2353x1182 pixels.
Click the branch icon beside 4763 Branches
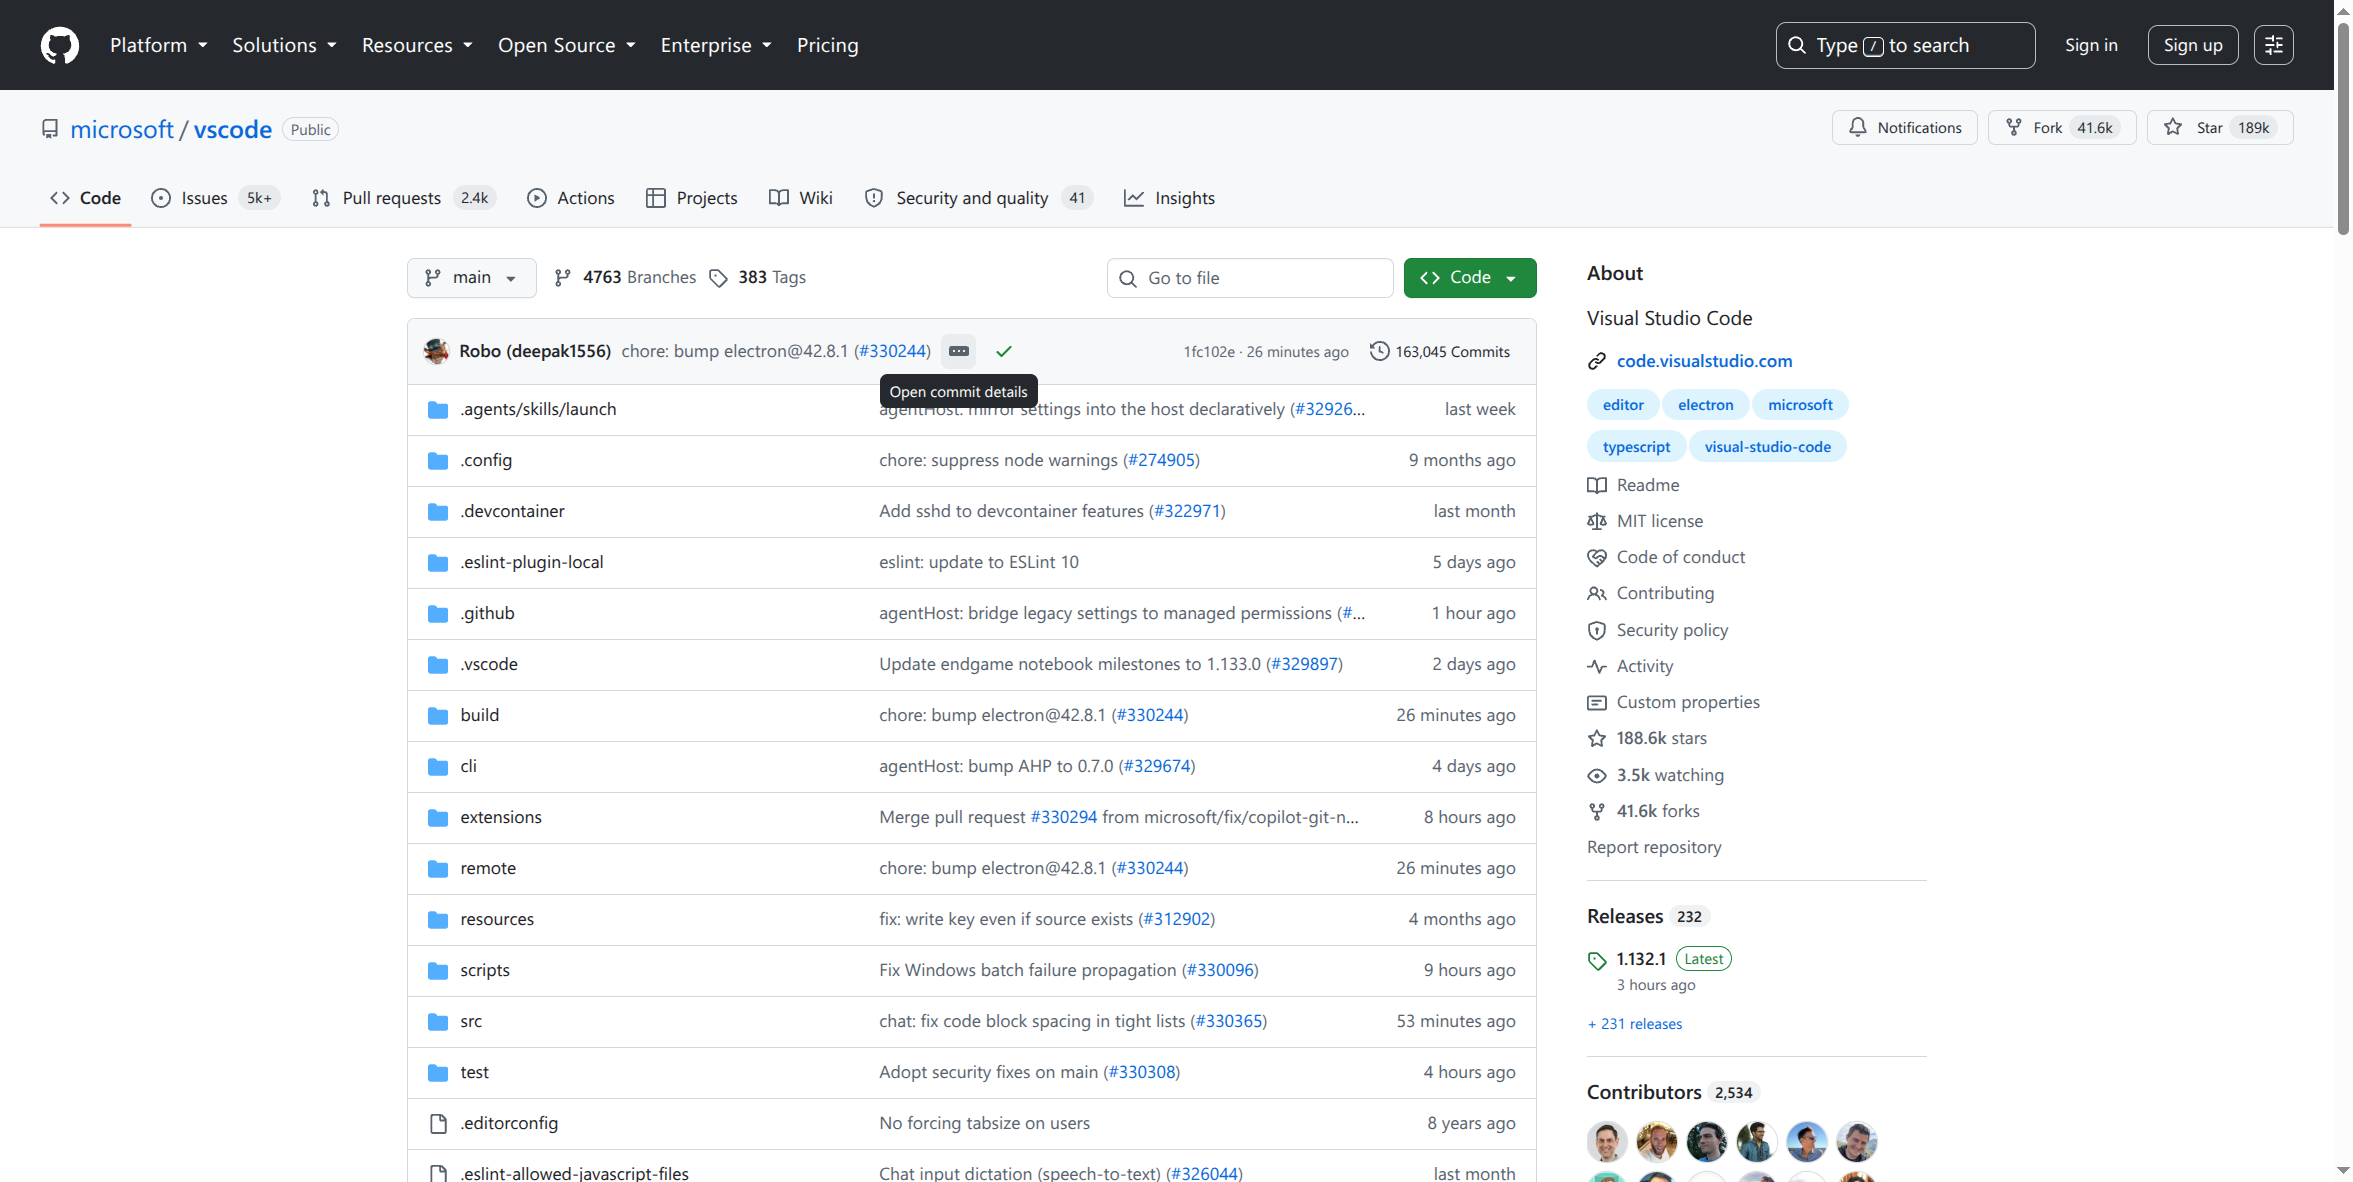click(563, 278)
